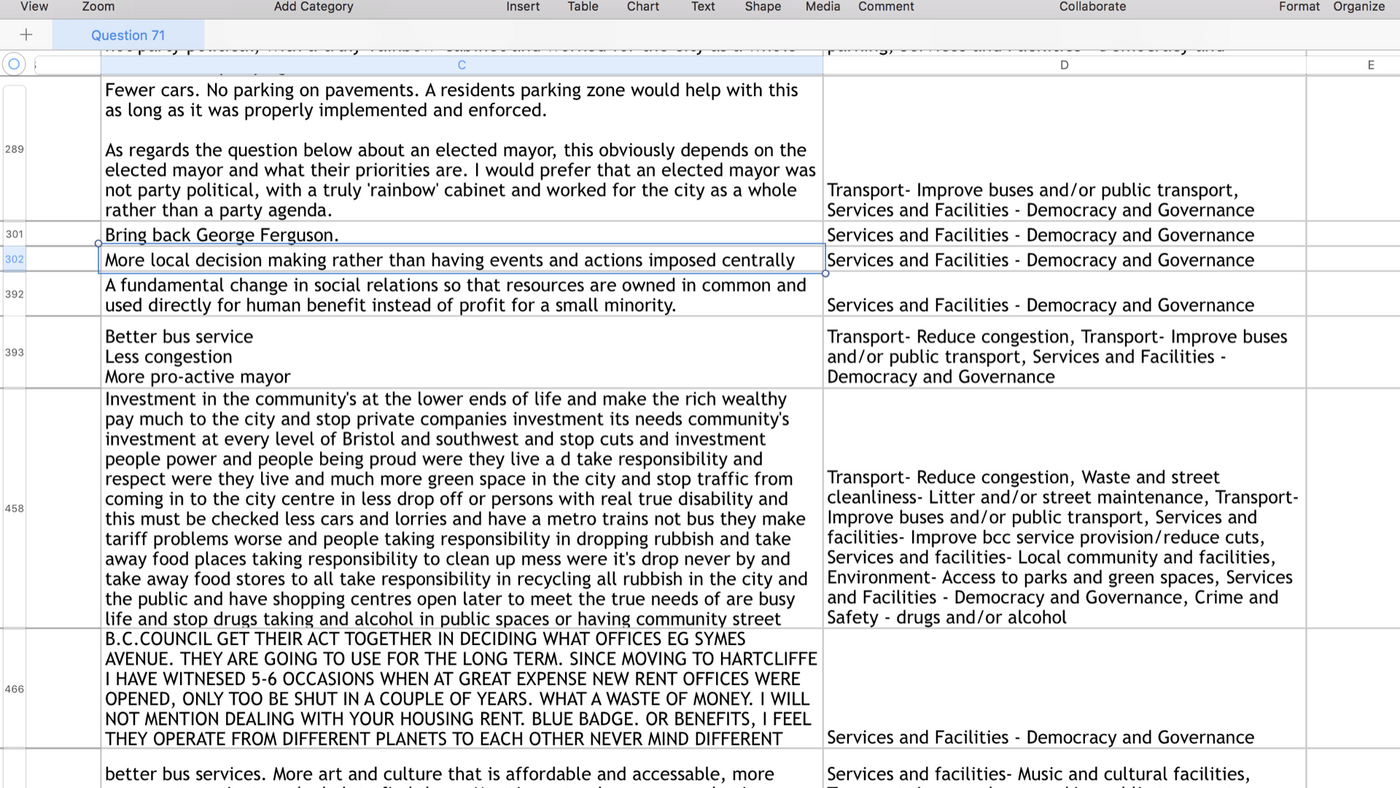Open the Organize sidebar button

tap(1359, 7)
